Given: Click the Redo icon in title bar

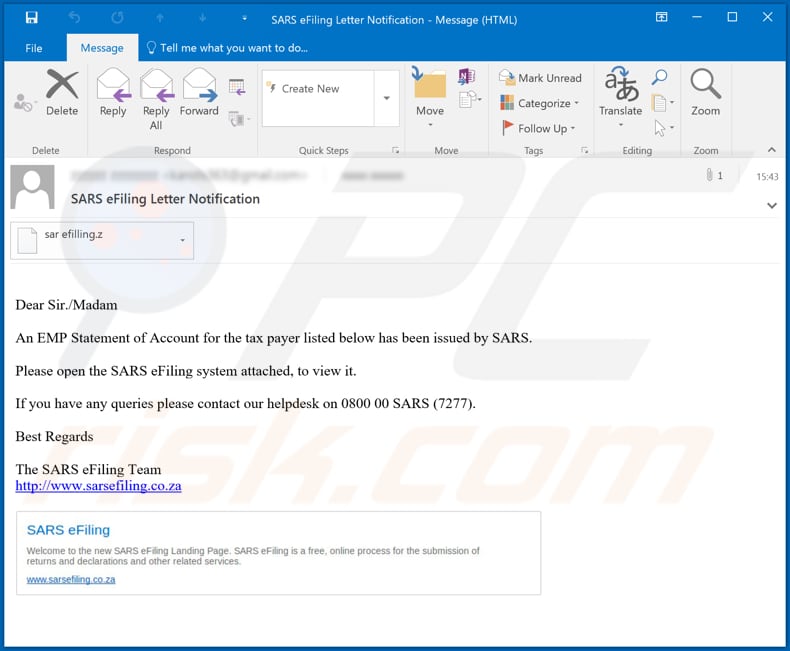Looking at the screenshot, I should click(x=117, y=18).
